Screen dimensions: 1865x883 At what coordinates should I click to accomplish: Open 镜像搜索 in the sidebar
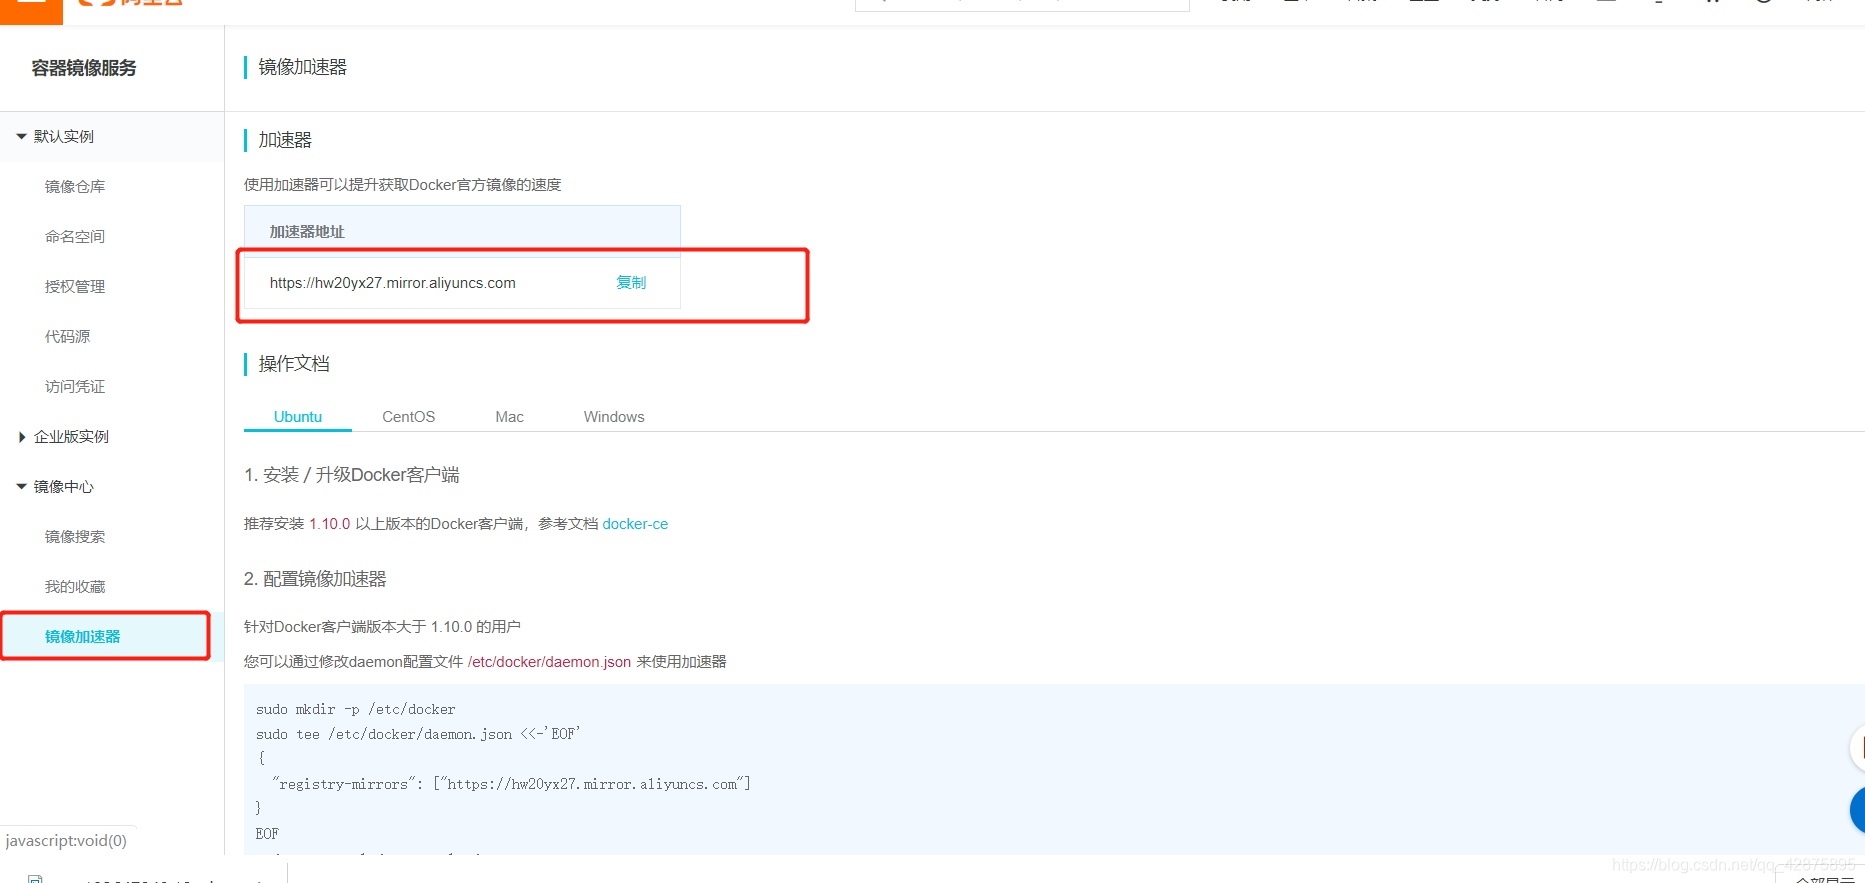pyautogui.click(x=75, y=536)
